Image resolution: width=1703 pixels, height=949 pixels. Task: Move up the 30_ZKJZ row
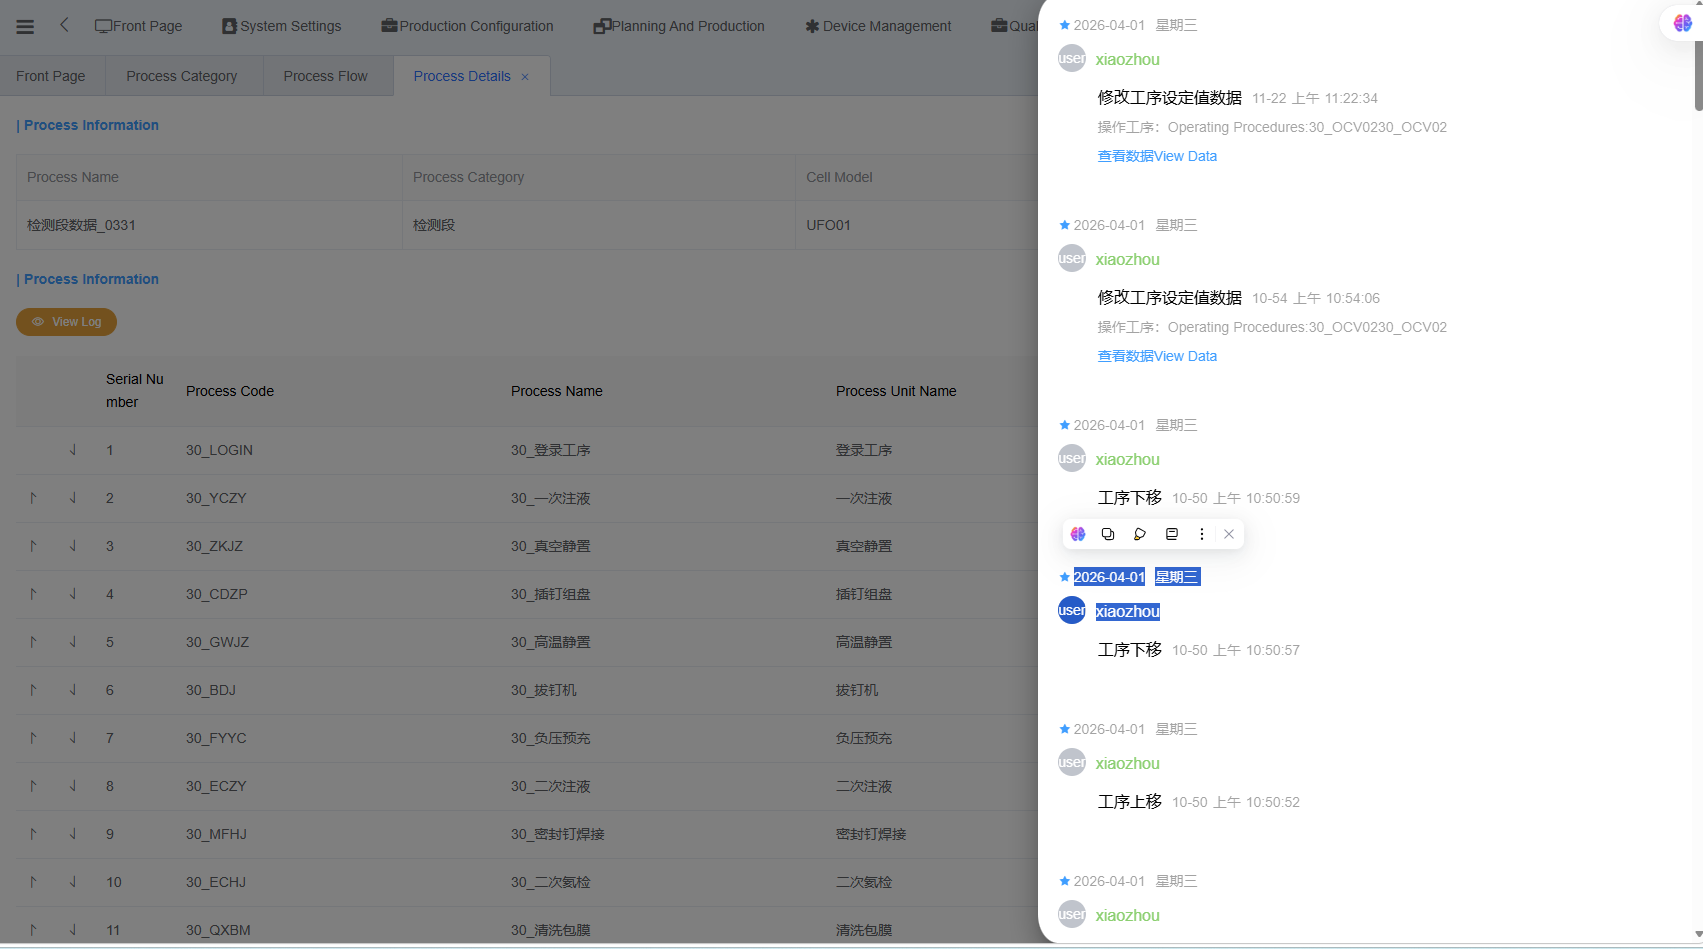pos(33,546)
